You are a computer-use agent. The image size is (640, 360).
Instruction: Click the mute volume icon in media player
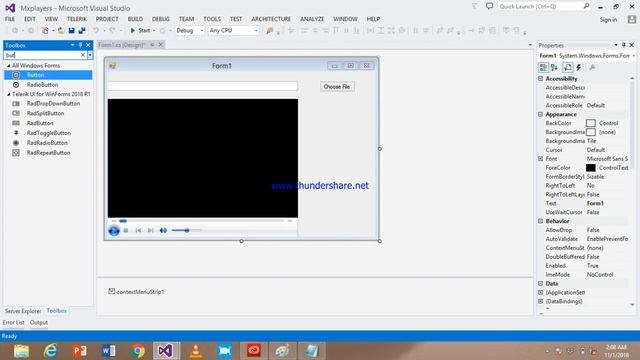163,231
